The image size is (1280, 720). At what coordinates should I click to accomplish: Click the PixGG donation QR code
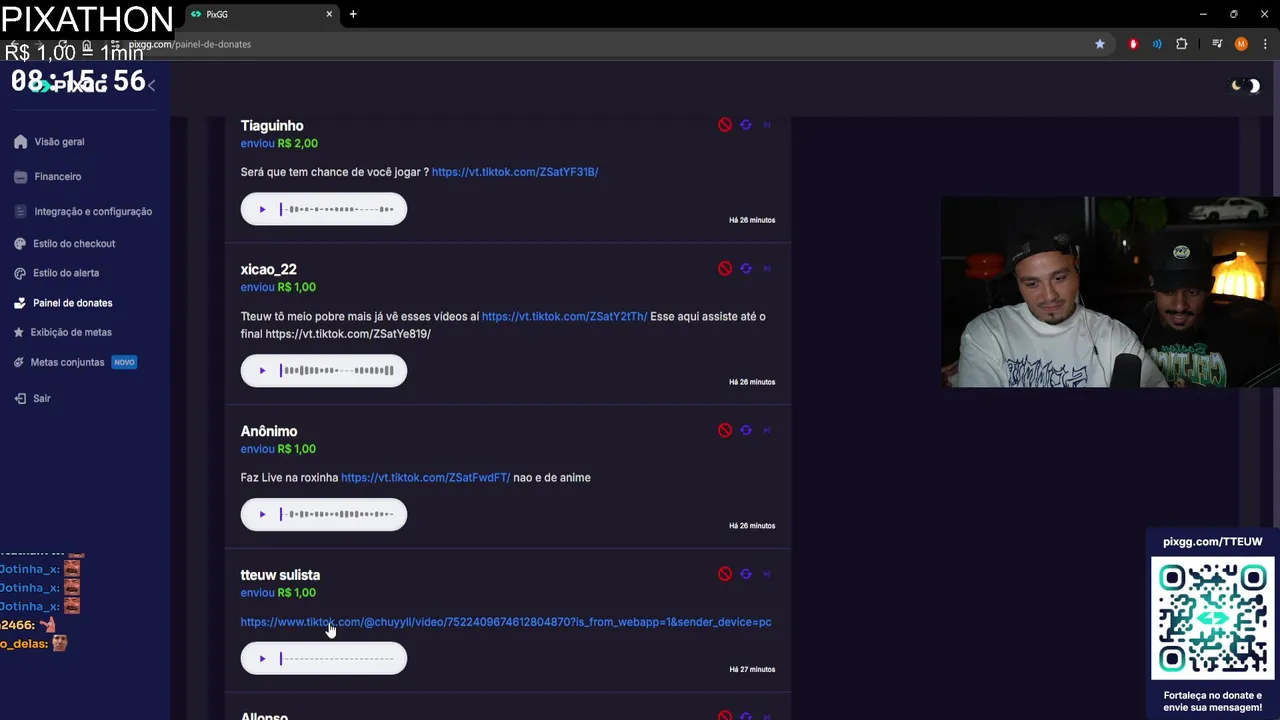coord(1213,618)
